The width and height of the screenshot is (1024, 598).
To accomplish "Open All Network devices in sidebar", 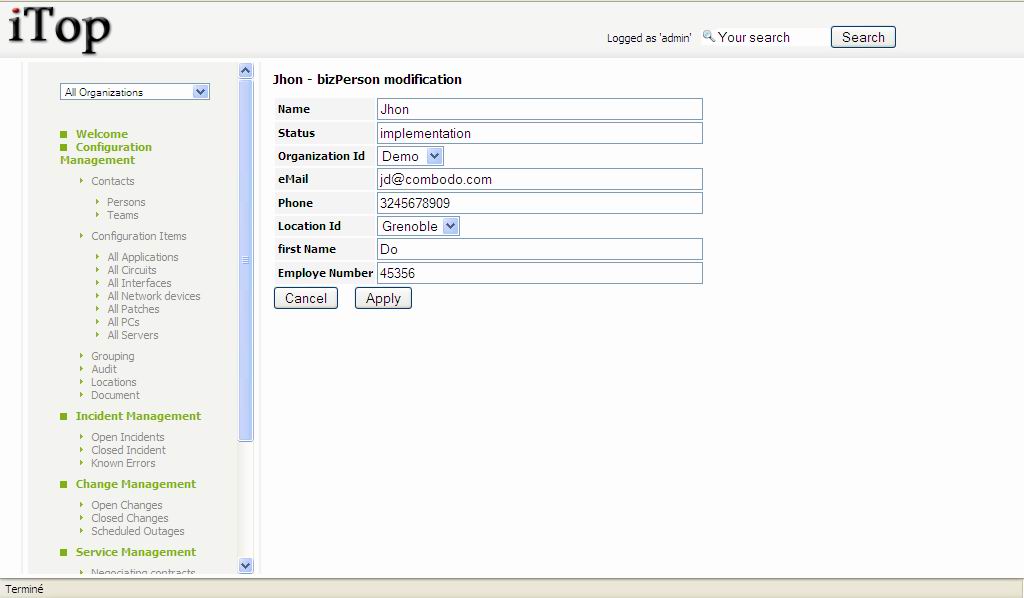I will coord(154,296).
